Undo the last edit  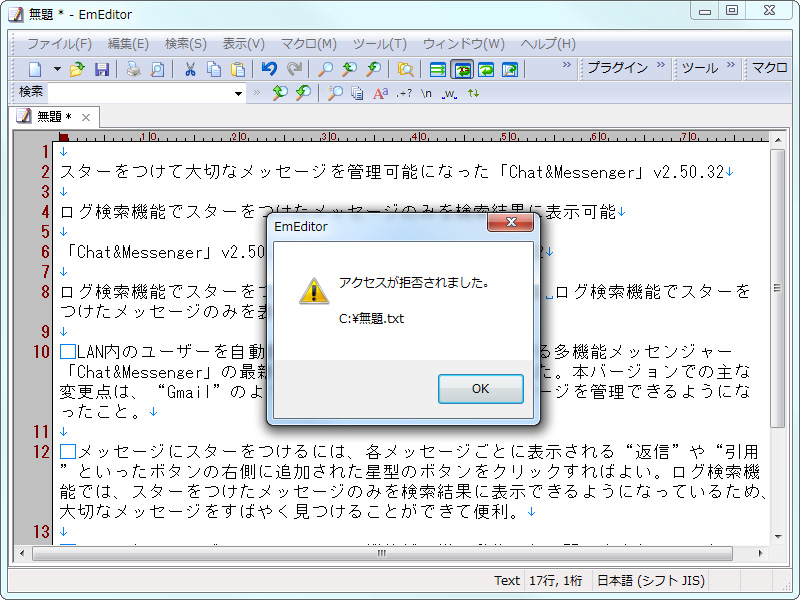(268, 69)
